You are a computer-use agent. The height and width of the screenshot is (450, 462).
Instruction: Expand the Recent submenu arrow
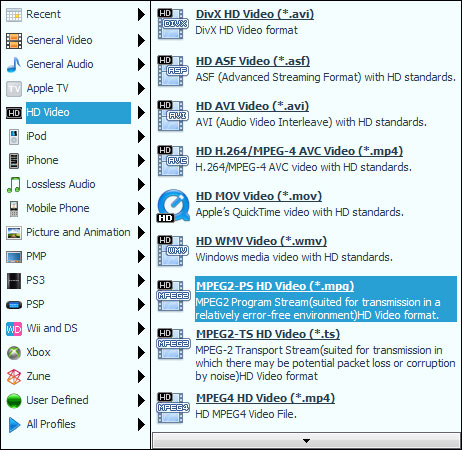(141, 14)
